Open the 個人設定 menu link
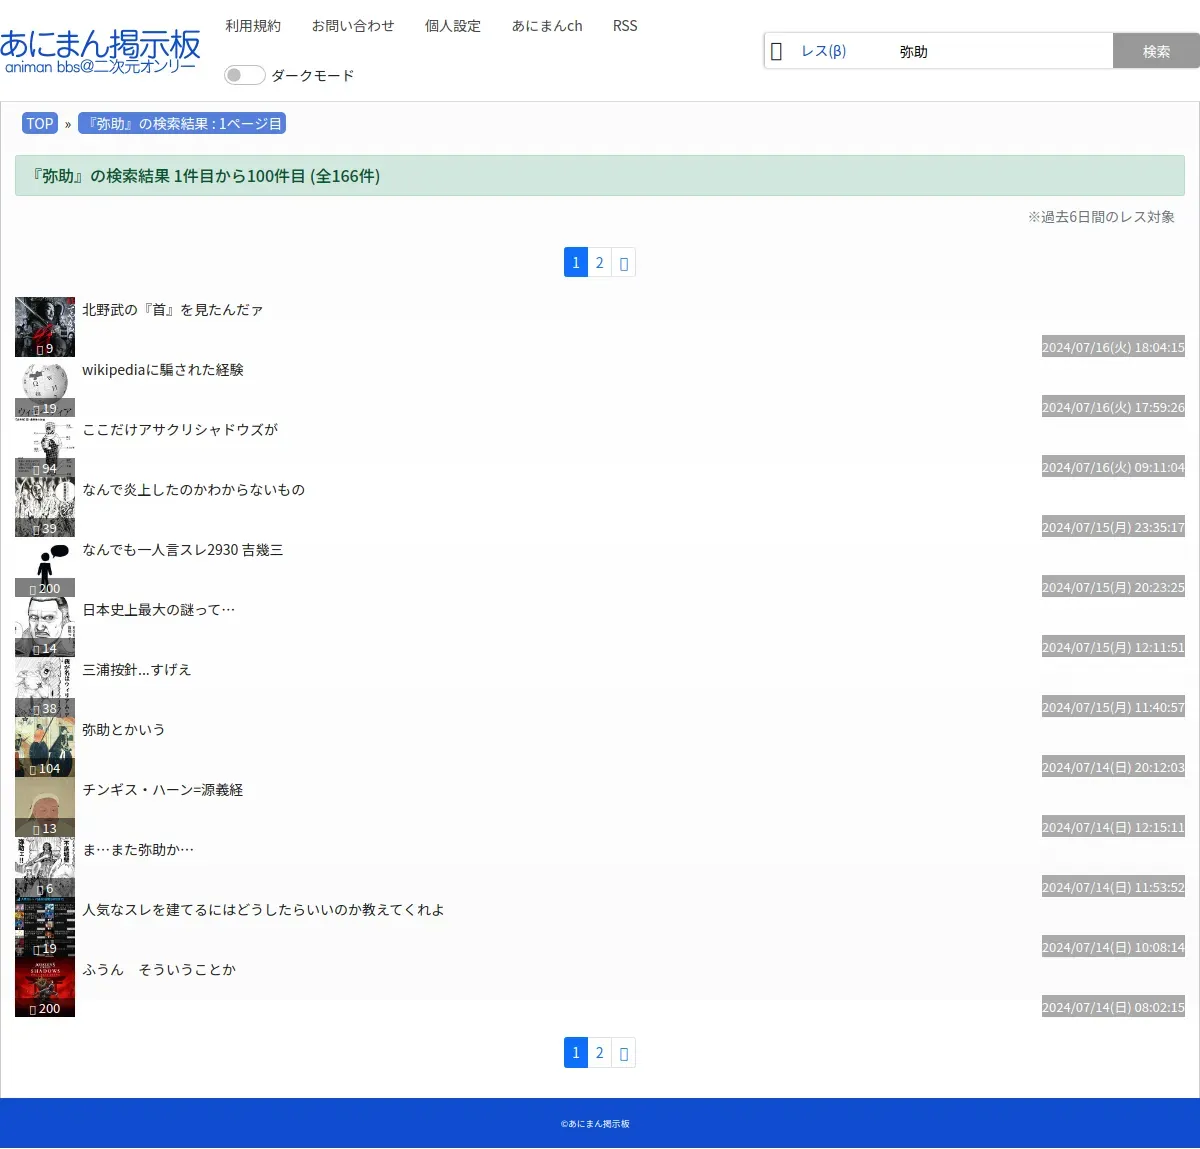 (x=453, y=26)
